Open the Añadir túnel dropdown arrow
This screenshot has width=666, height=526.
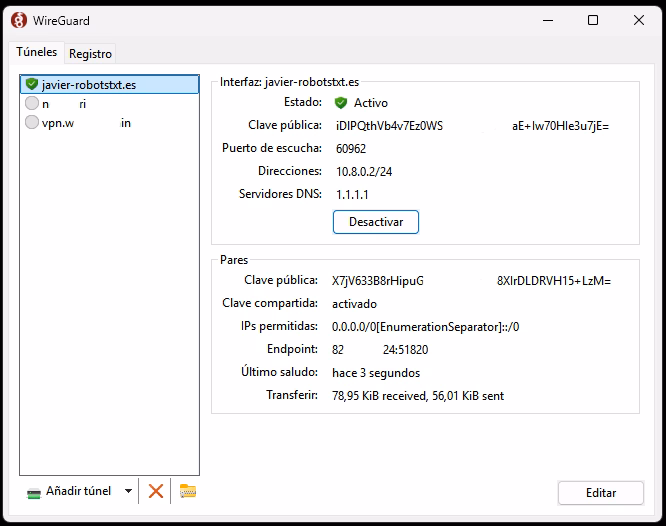[x=128, y=491]
